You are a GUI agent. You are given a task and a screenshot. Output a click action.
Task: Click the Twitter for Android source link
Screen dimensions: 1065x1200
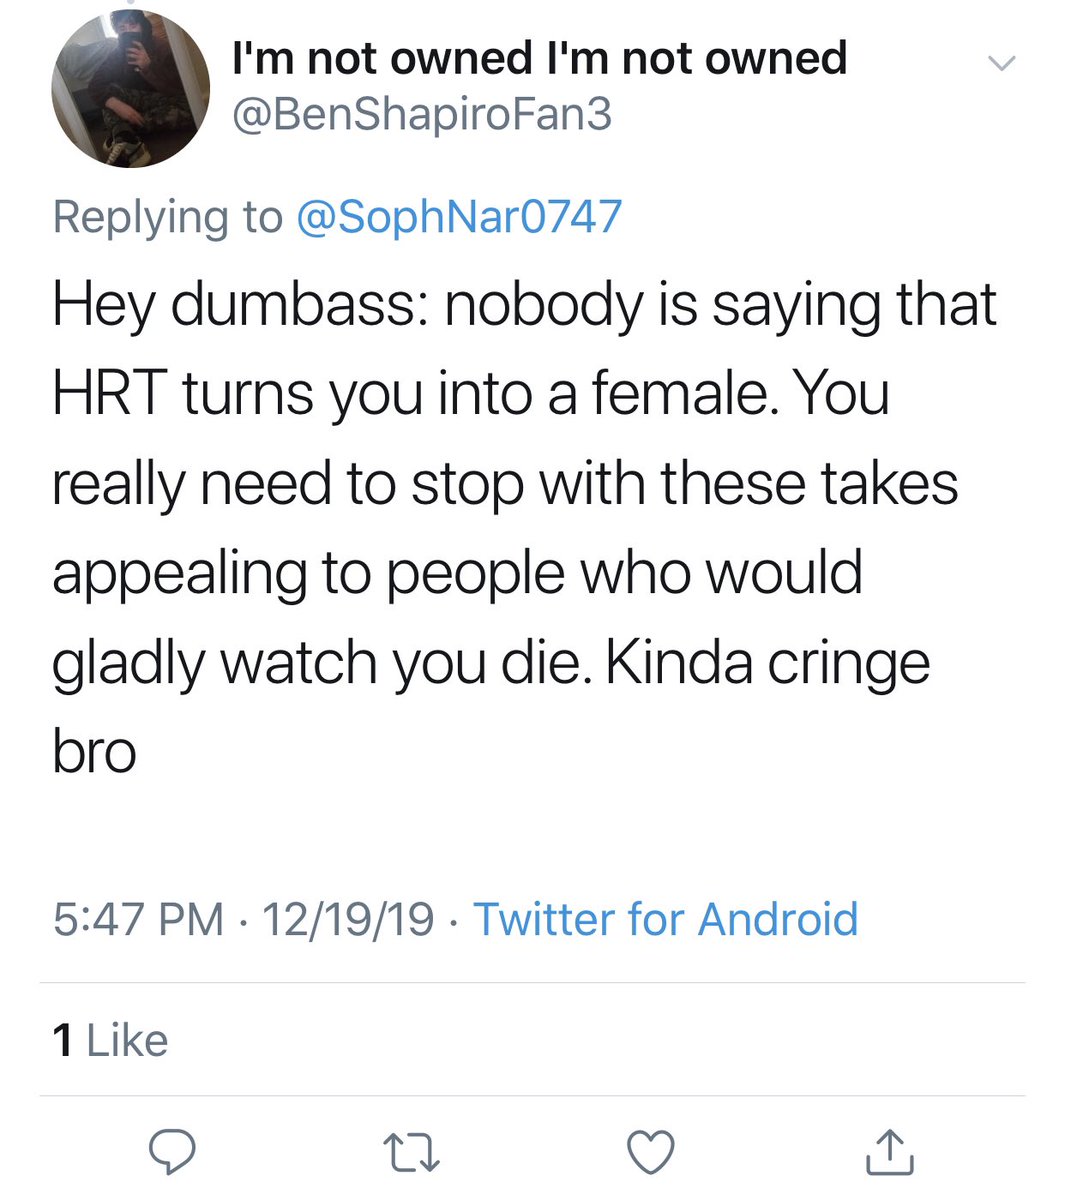pos(665,919)
